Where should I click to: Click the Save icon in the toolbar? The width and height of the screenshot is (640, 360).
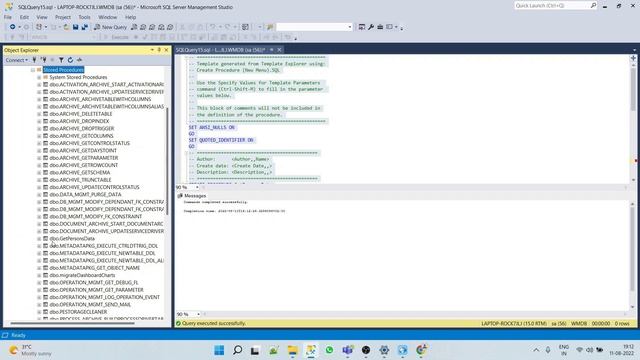coord(76,27)
